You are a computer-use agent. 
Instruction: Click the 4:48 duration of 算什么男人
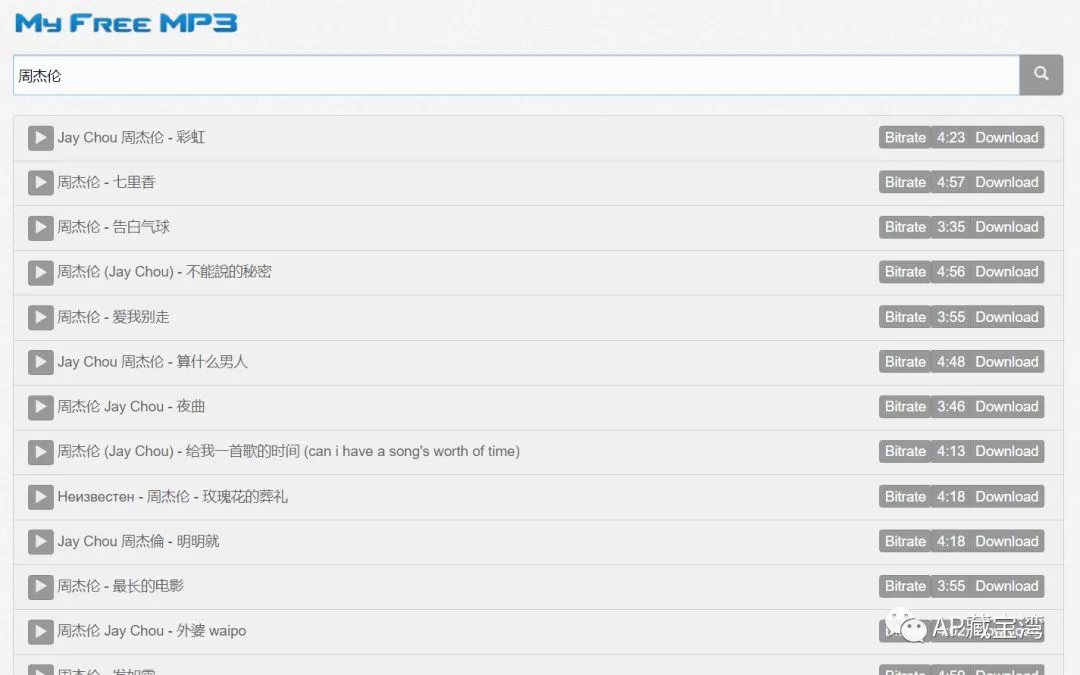tap(951, 362)
